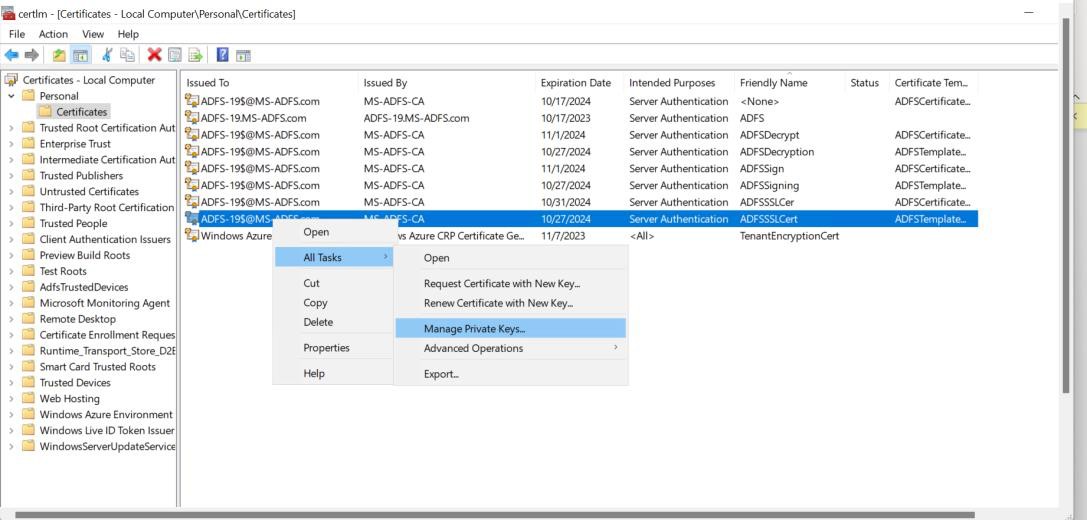Click the Trusted Devices folder icon

point(28,383)
